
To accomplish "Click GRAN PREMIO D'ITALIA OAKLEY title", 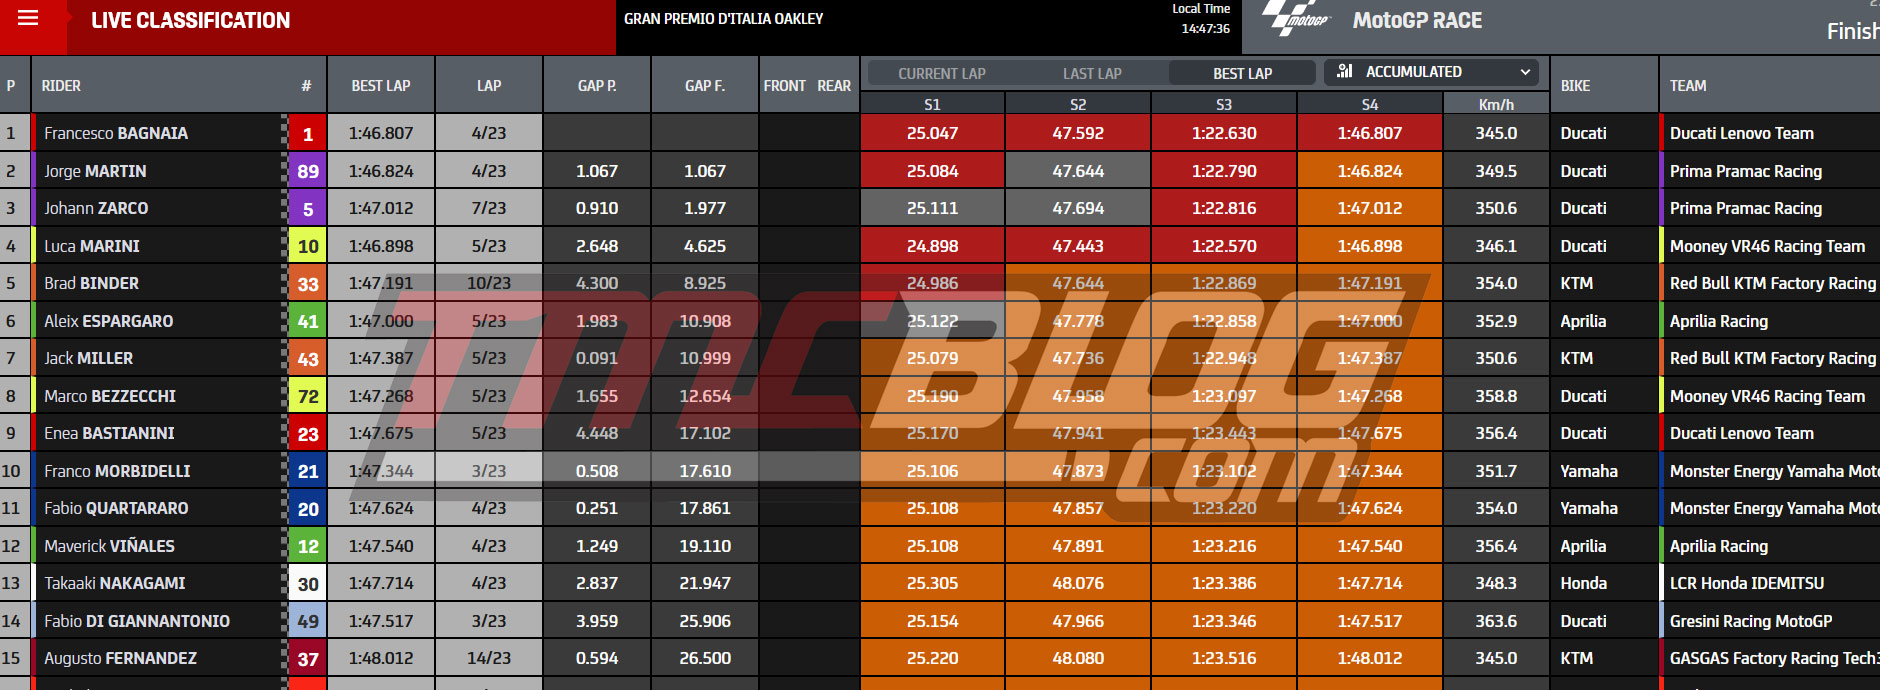I will (x=724, y=19).
